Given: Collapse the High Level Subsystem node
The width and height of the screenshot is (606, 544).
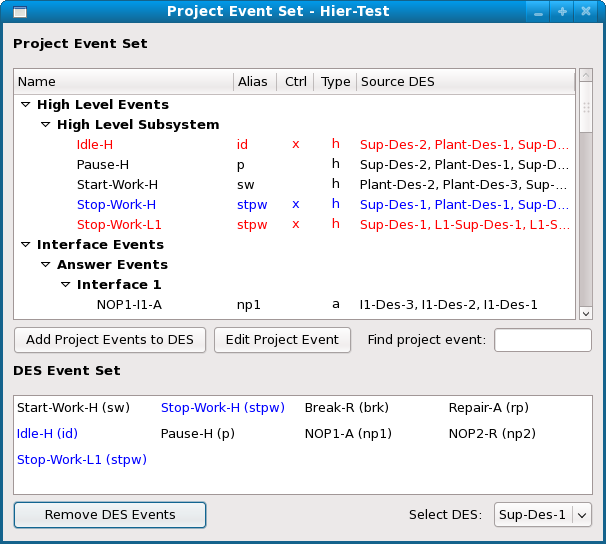Looking at the screenshot, I should [45, 125].
